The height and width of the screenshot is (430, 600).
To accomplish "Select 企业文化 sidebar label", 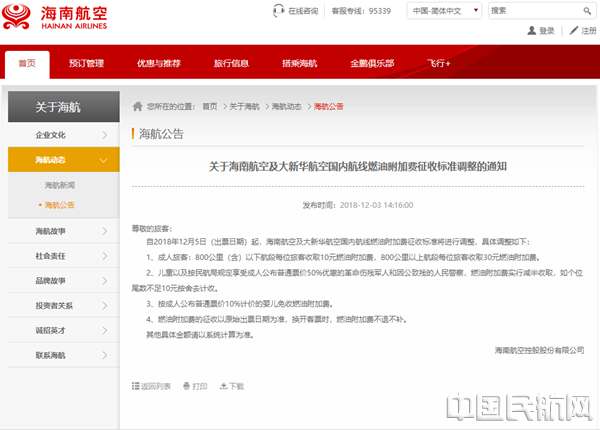I will [51, 135].
